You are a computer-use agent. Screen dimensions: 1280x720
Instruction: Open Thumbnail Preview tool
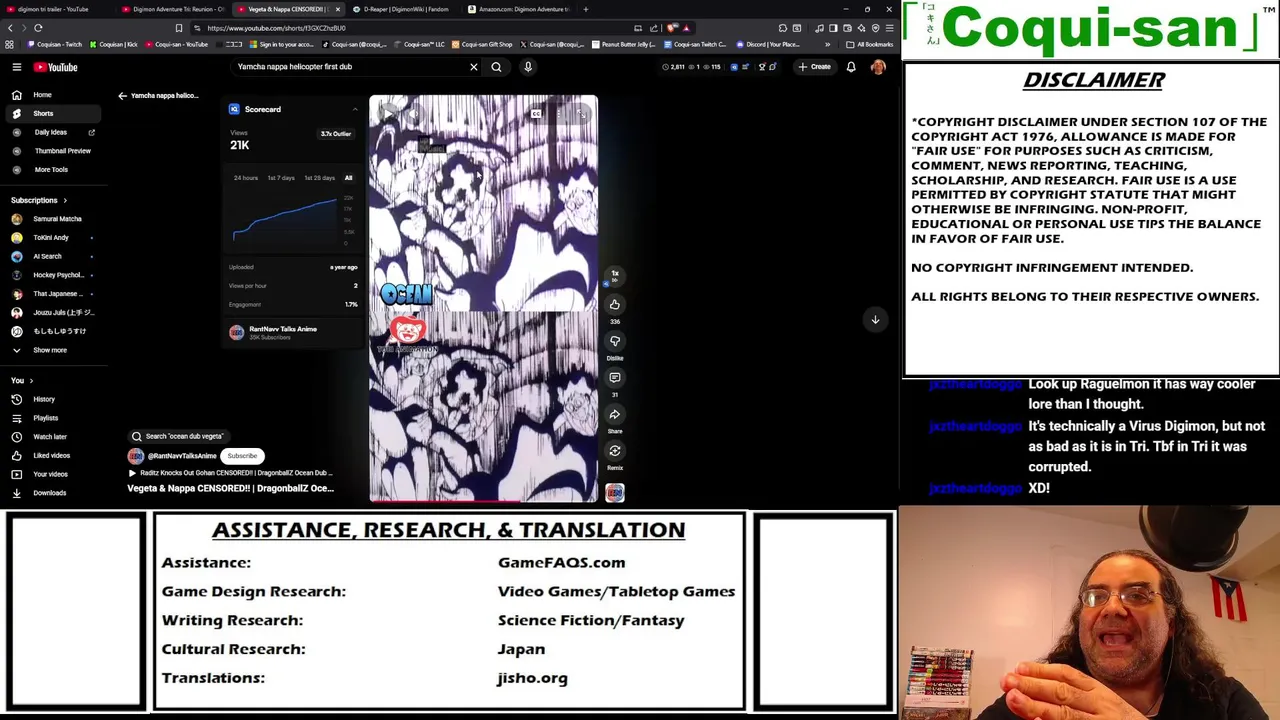[x=54, y=151]
